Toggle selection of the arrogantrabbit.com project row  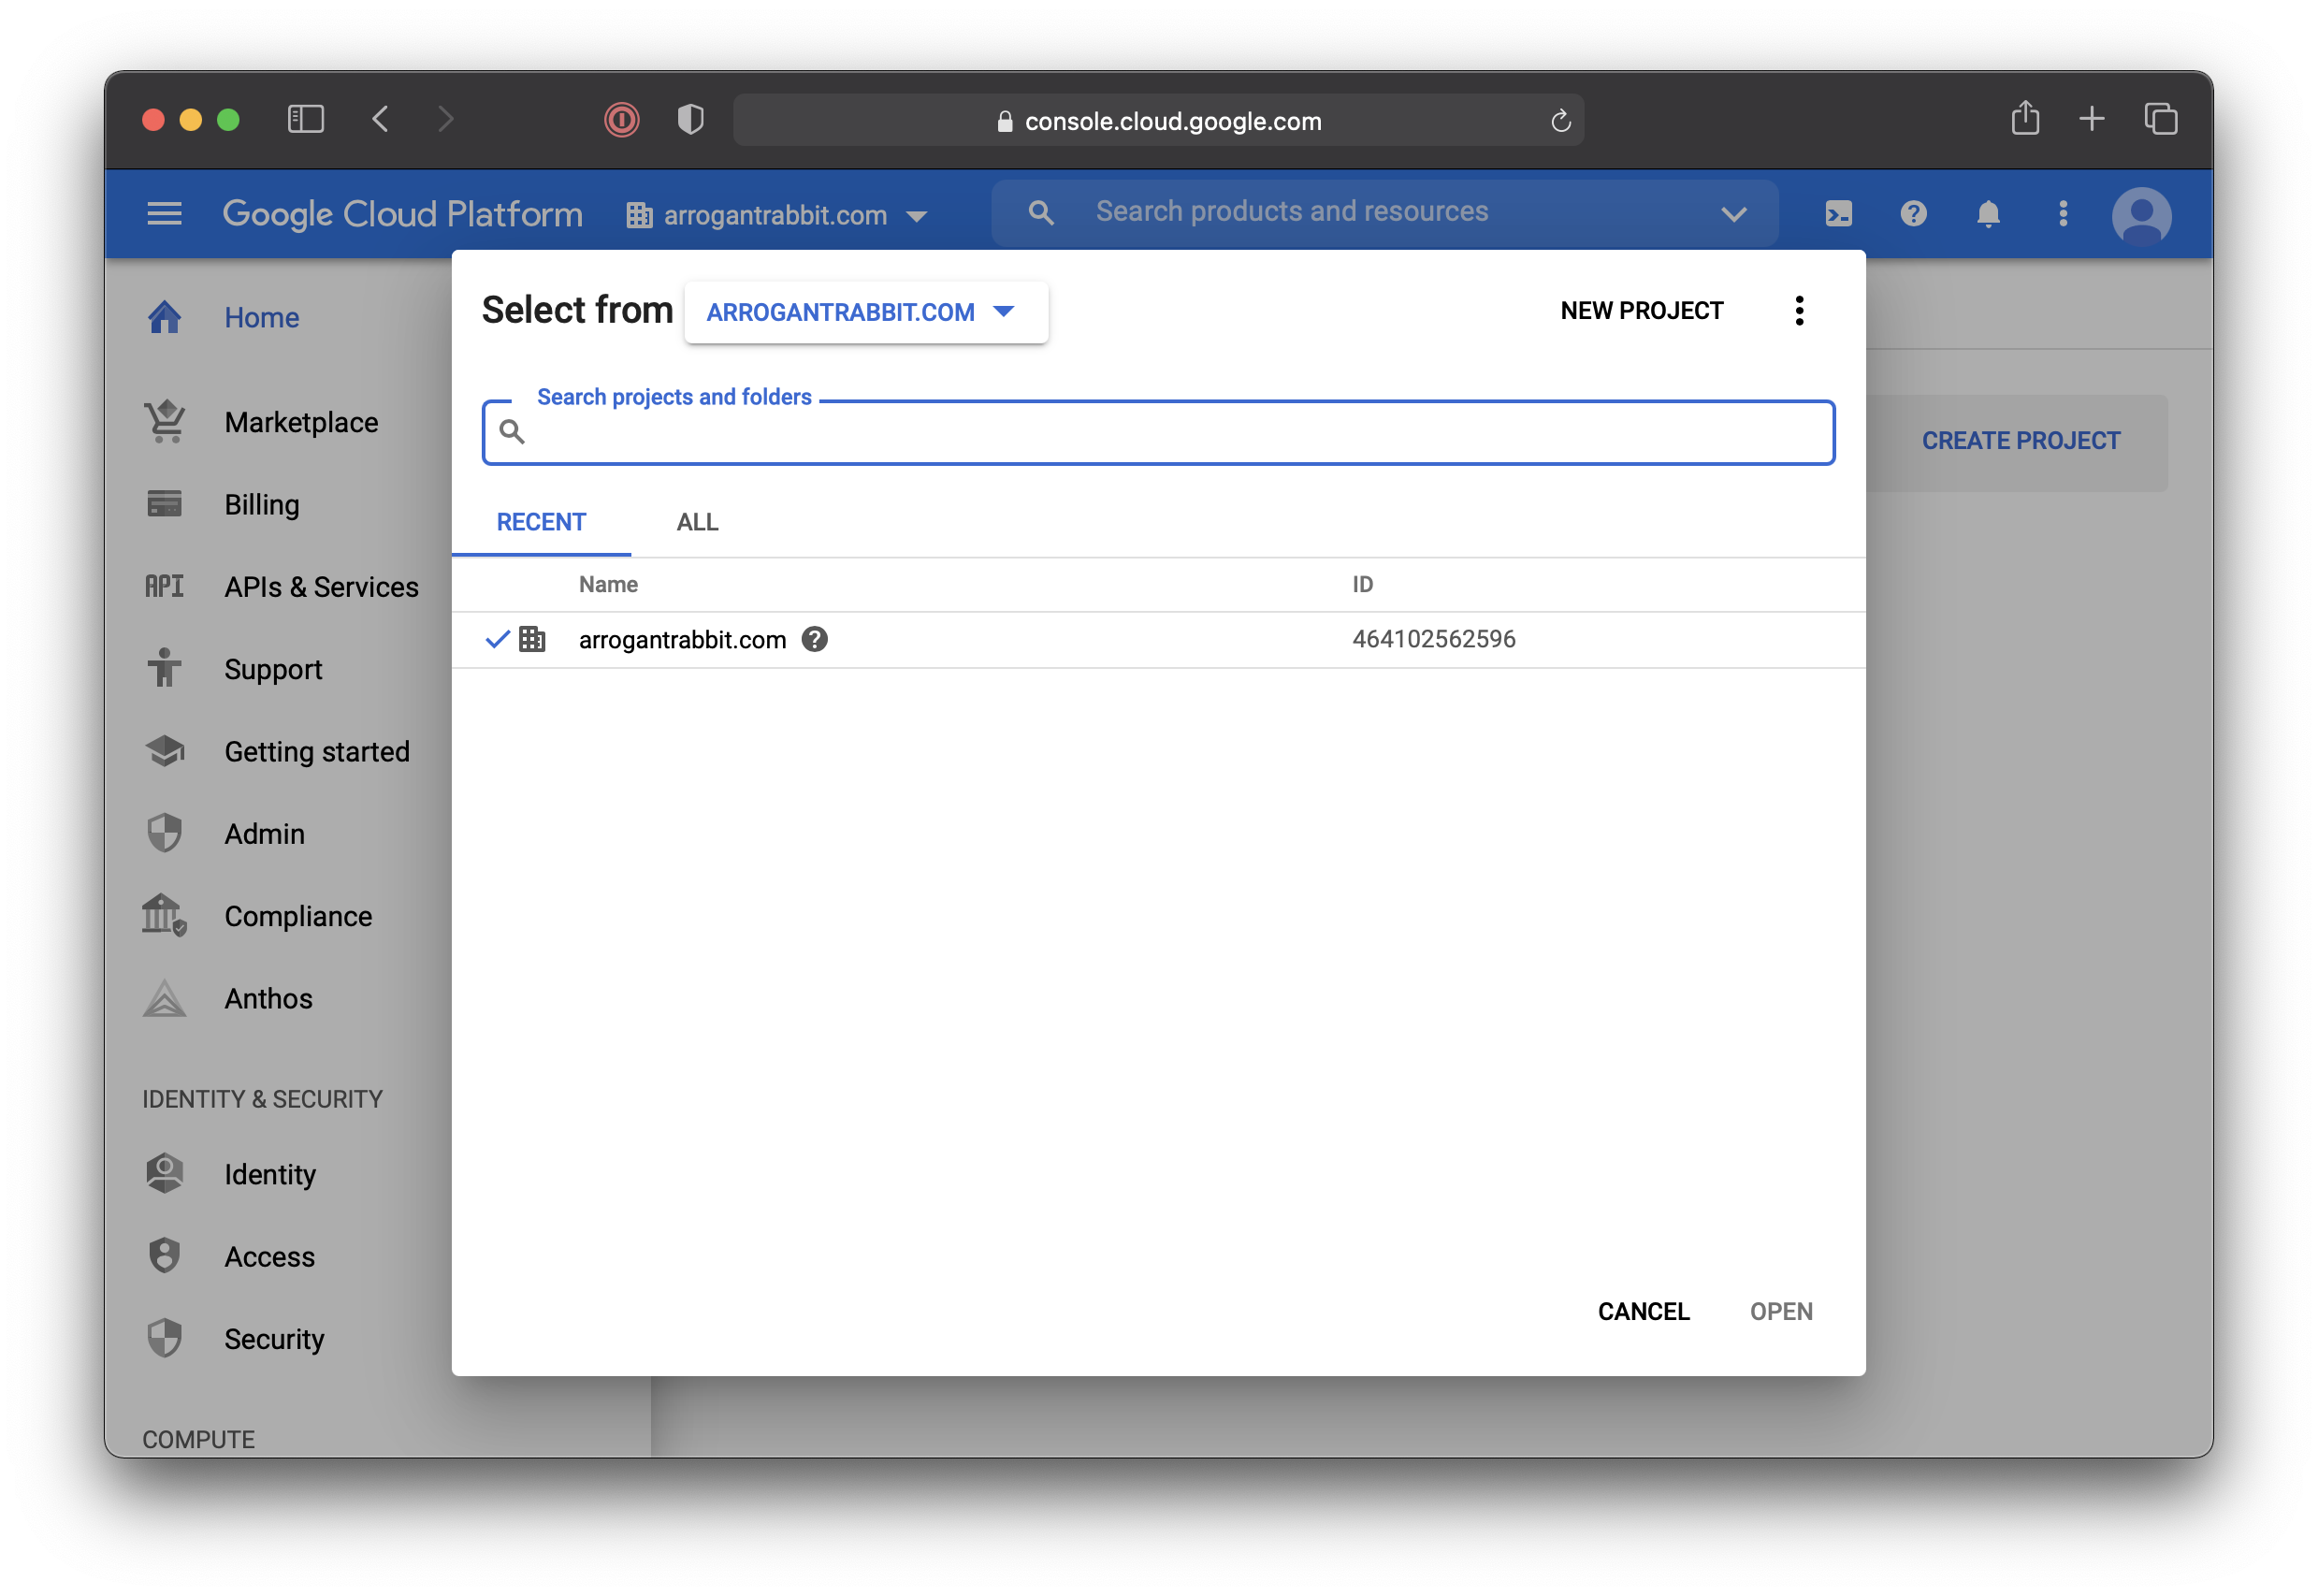click(x=497, y=638)
